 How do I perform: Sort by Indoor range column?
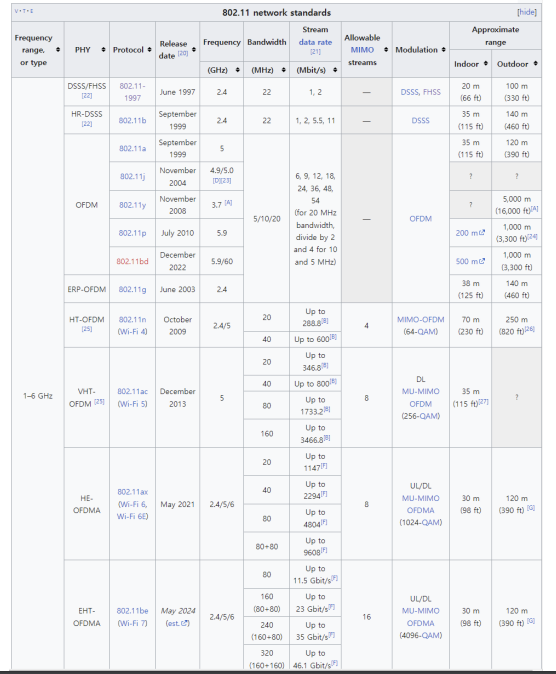[x=485, y=64]
